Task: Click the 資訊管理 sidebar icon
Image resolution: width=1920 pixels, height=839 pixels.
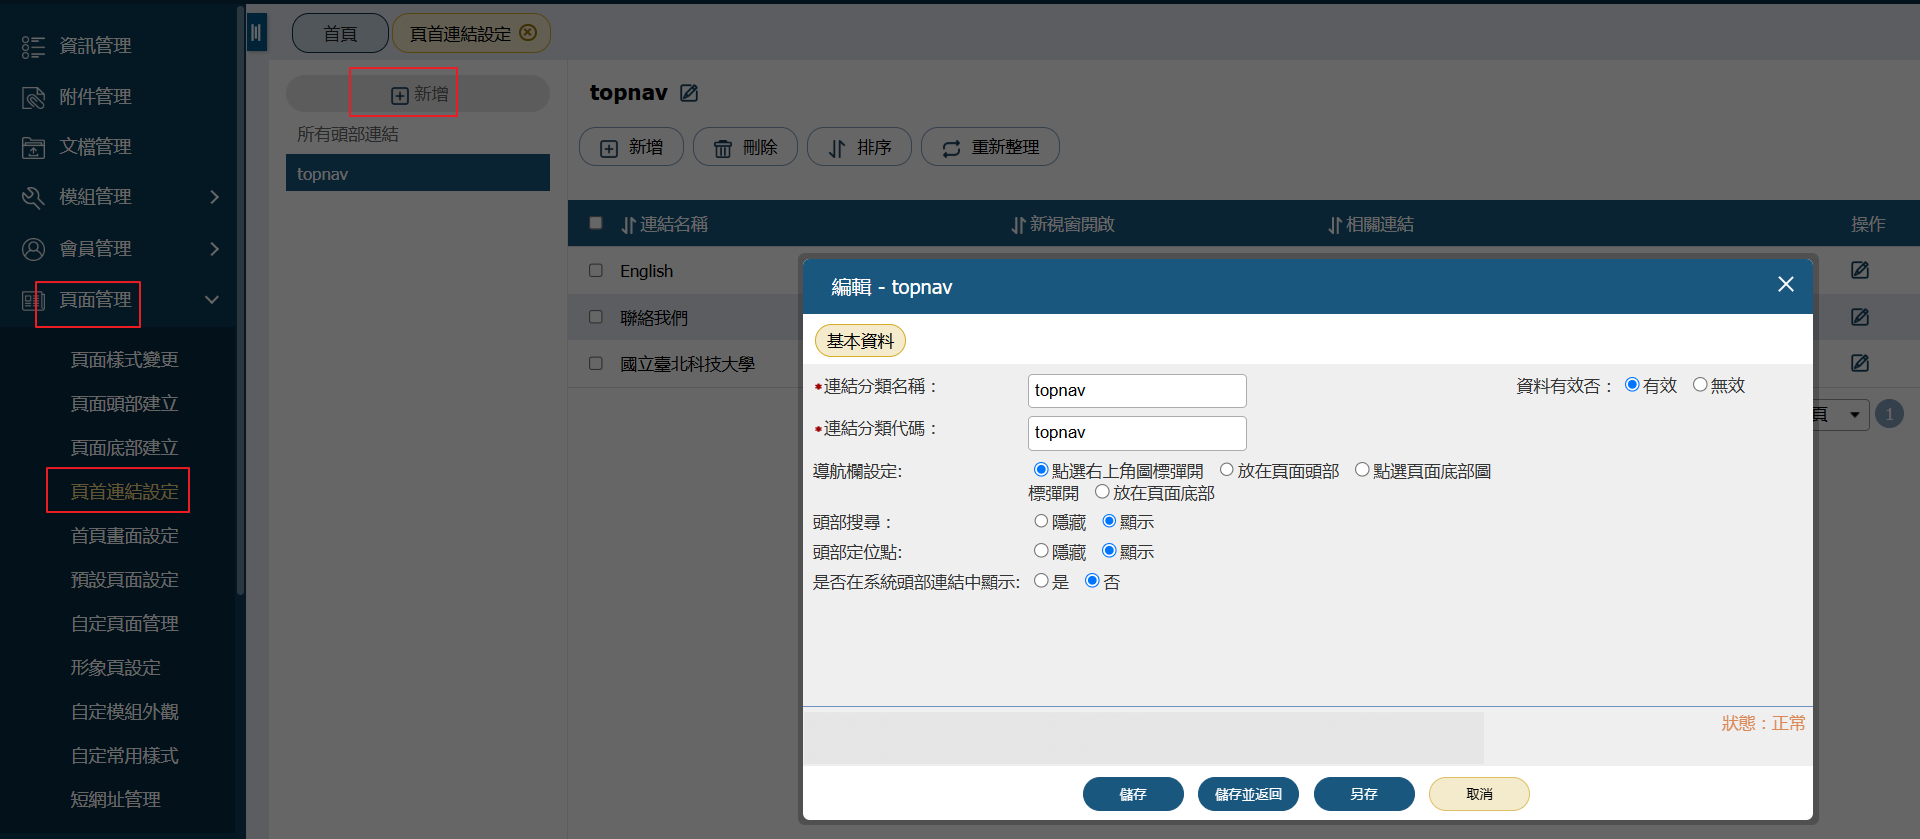Action: click(x=33, y=47)
